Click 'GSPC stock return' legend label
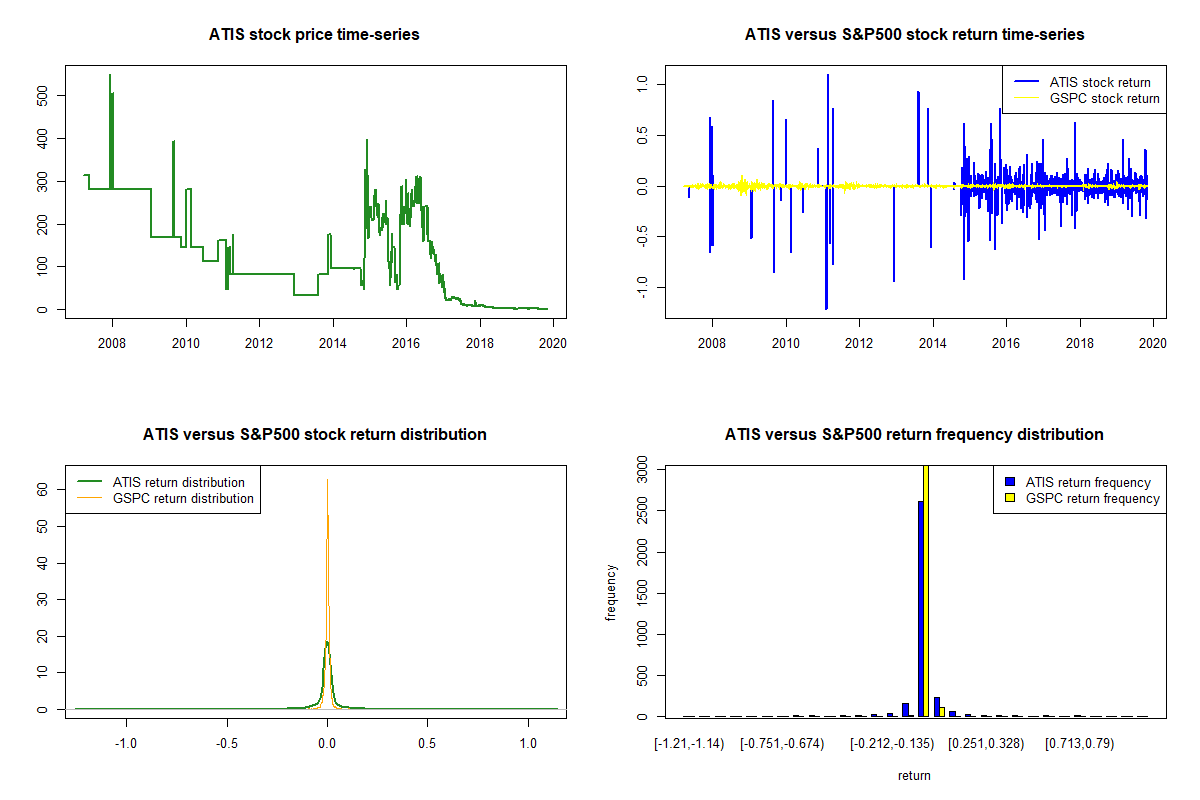Screen dimensions: 1200x800 [x=1104, y=98]
